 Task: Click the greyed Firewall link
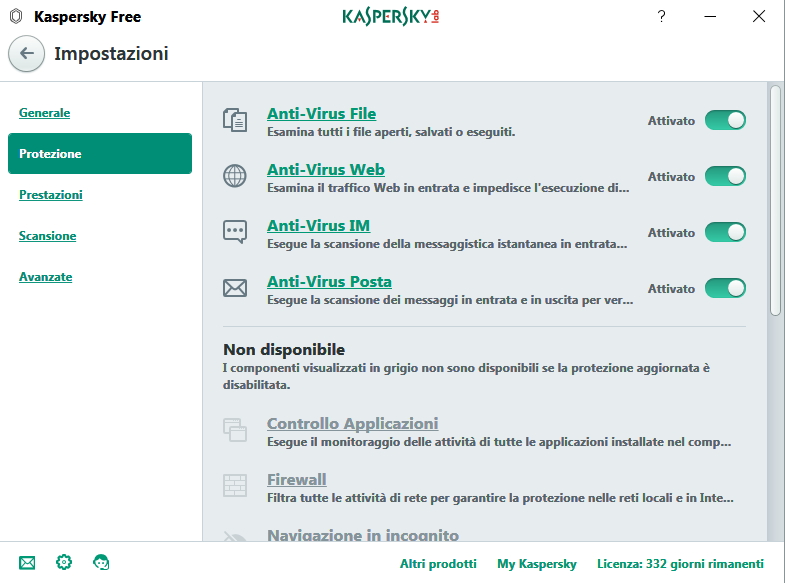coord(296,479)
